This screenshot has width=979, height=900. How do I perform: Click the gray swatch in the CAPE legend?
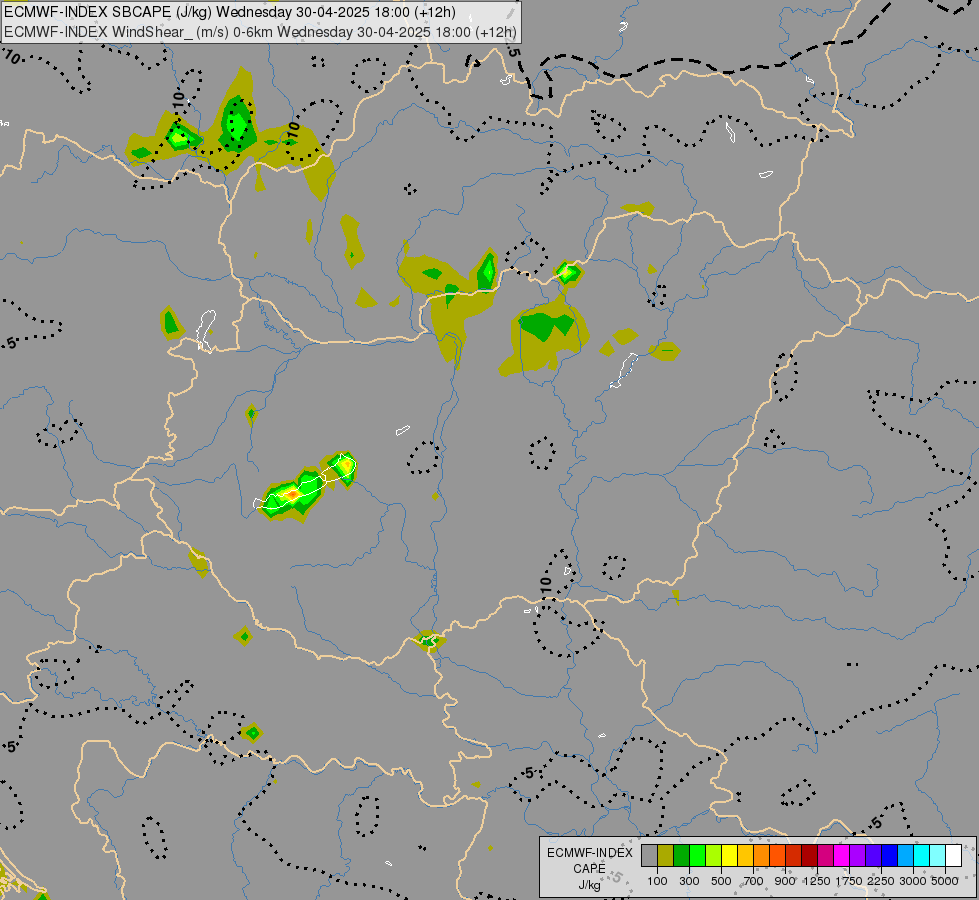click(x=649, y=856)
